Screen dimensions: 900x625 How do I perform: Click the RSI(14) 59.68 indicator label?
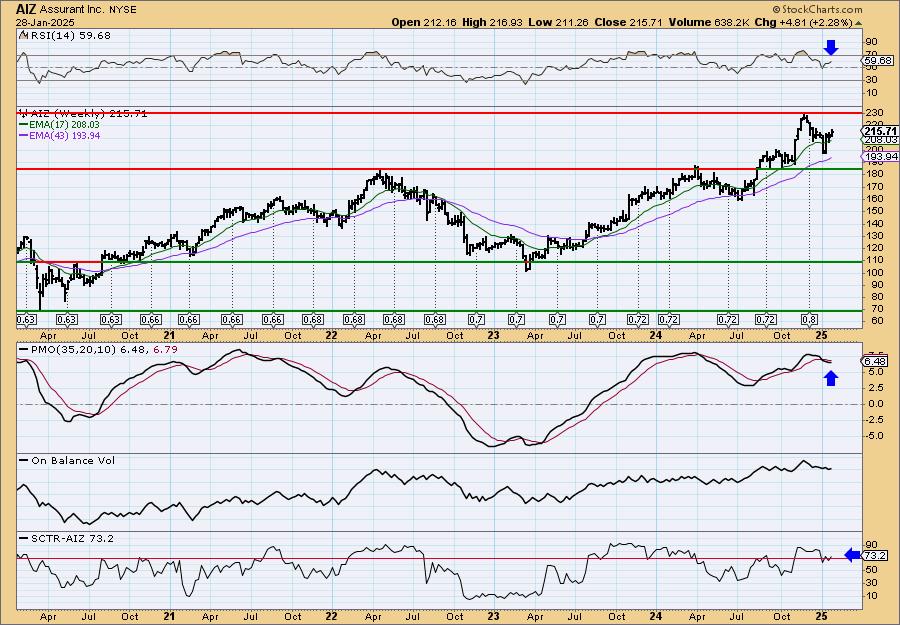tap(69, 35)
